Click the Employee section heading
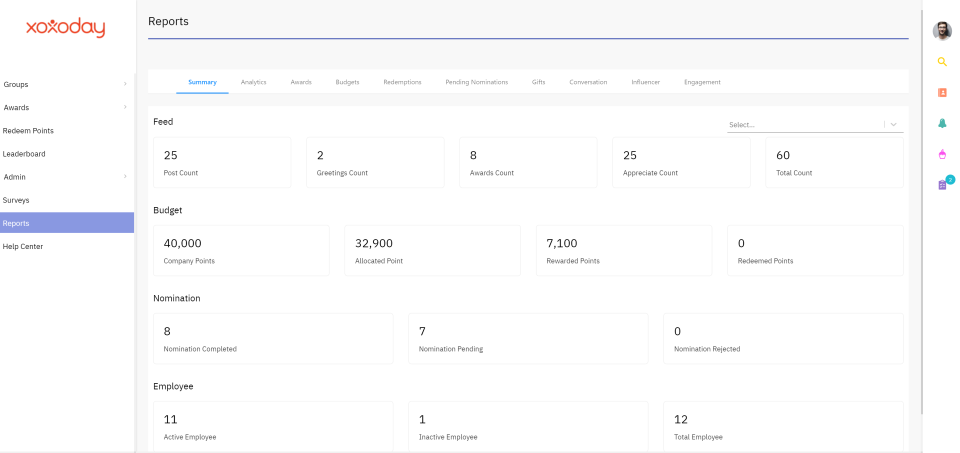The height and width of the screenshot is (453, 960). pos(173,386)
